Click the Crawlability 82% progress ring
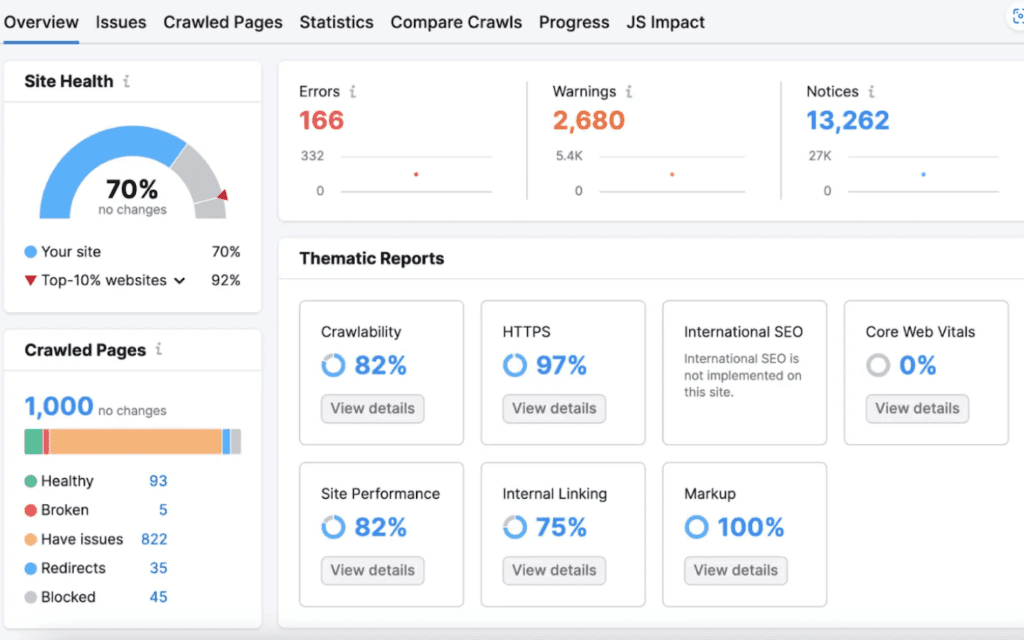Screen dimensions: 1024x640 point(333,365)
